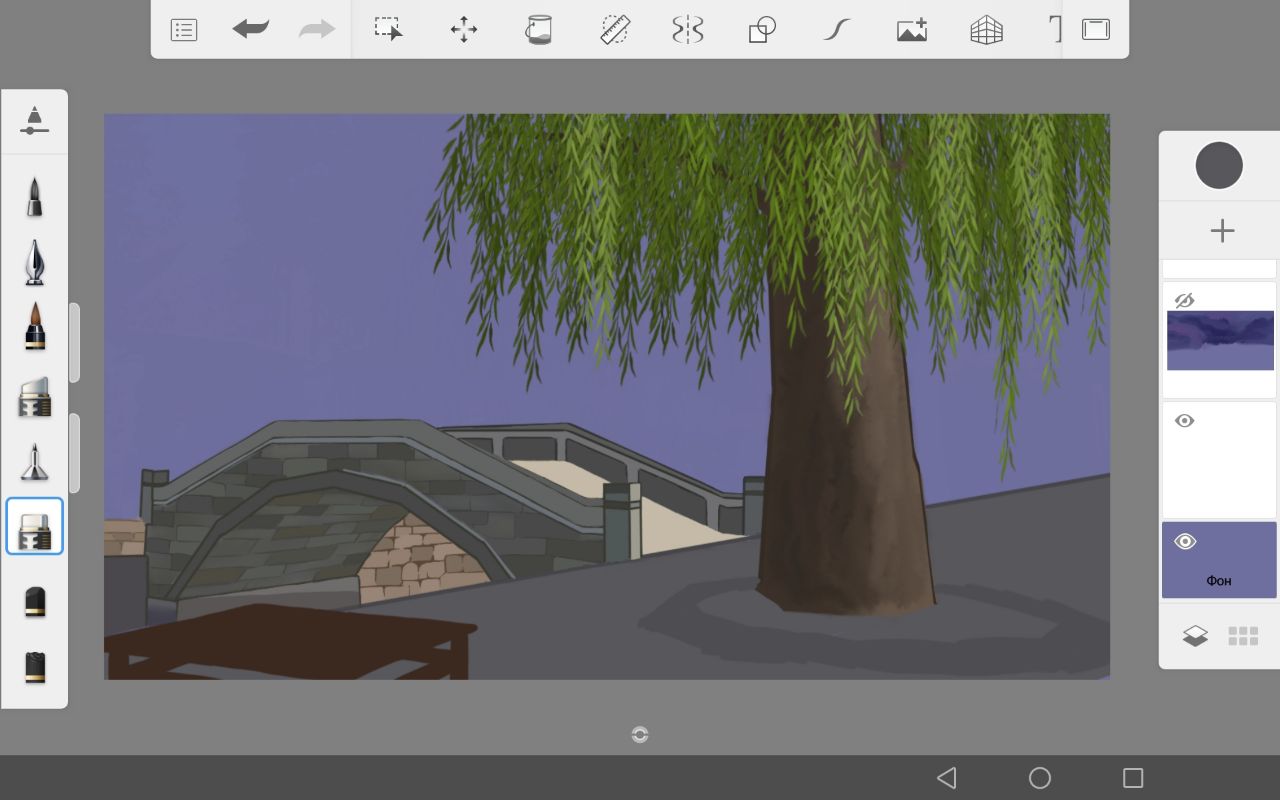The height and width of the screenshot is (800, 1280).
Task: Select the predictive stroke curve tool
Action: point(836,30)
